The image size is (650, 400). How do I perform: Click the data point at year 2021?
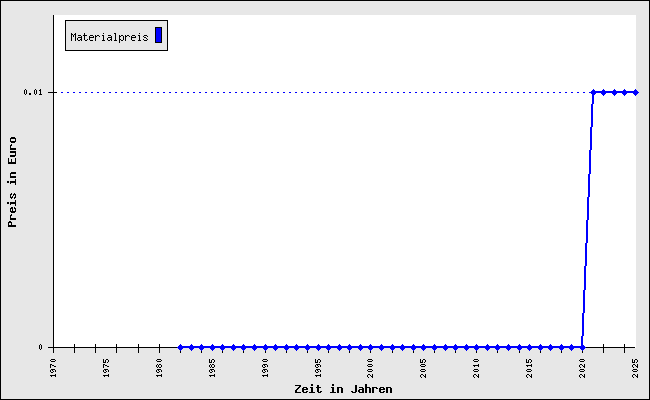tap(593, 92)
